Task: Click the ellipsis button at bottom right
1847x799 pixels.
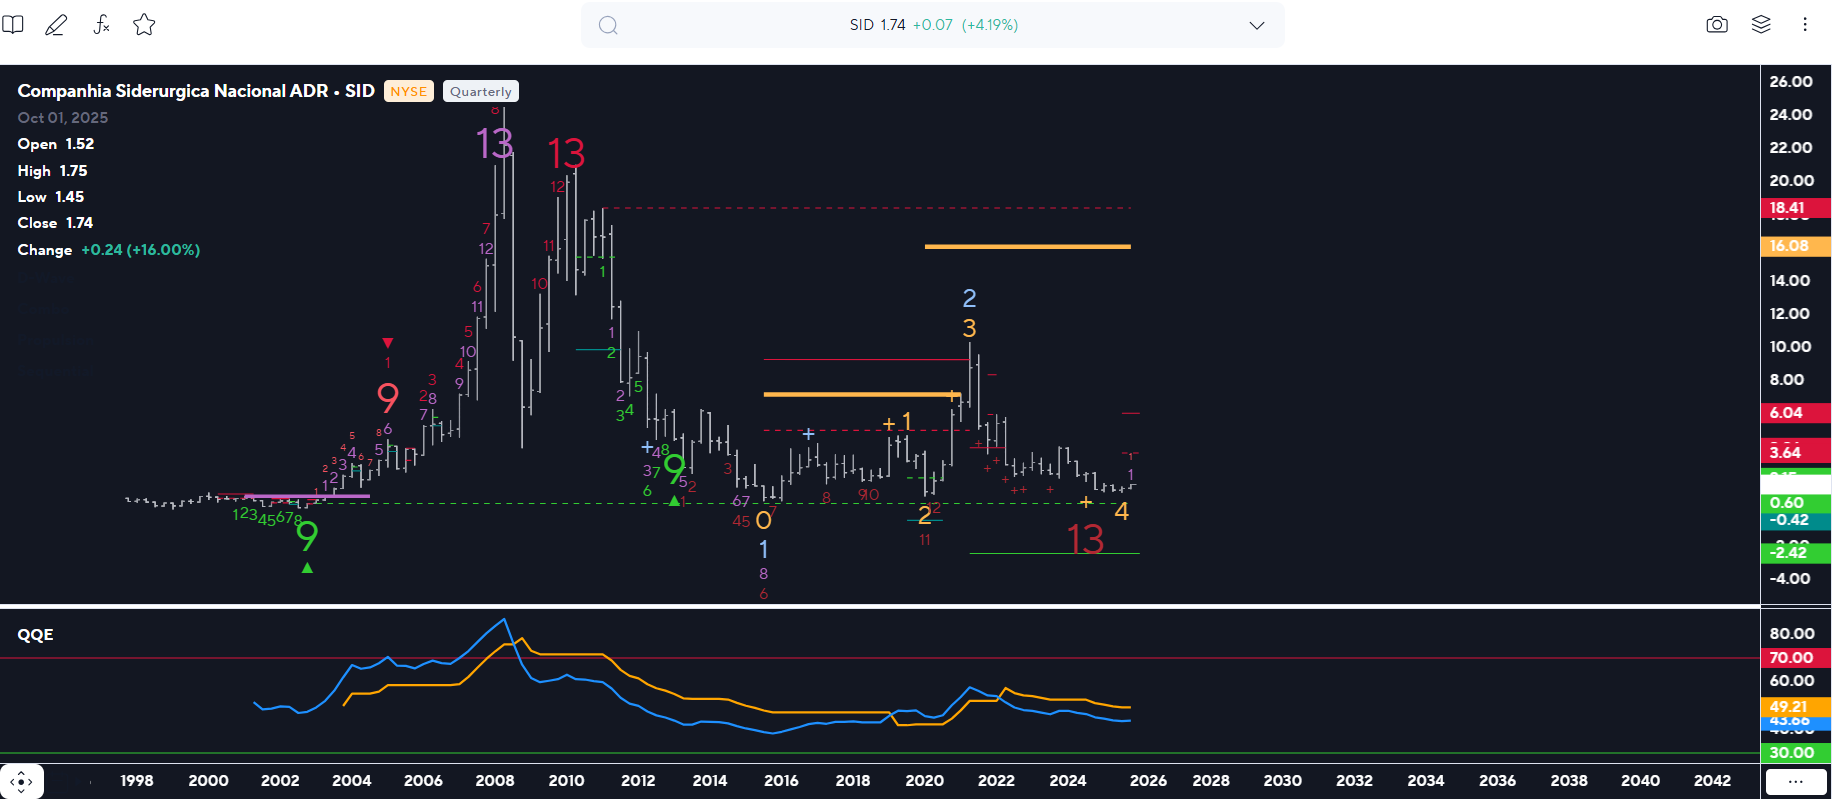Action: (x=1795, y=781)
